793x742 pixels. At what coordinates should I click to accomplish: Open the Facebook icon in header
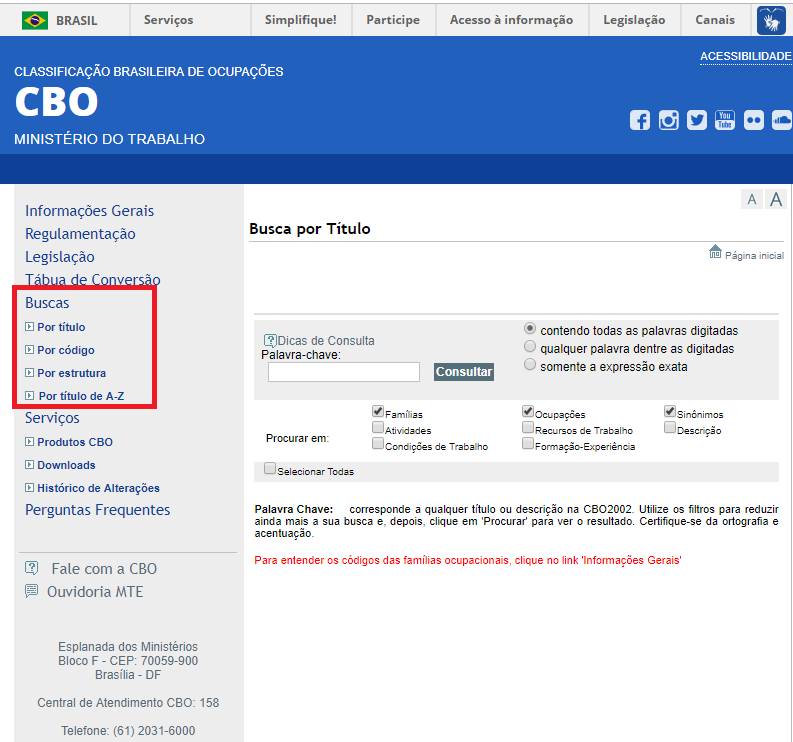point(640,120)
